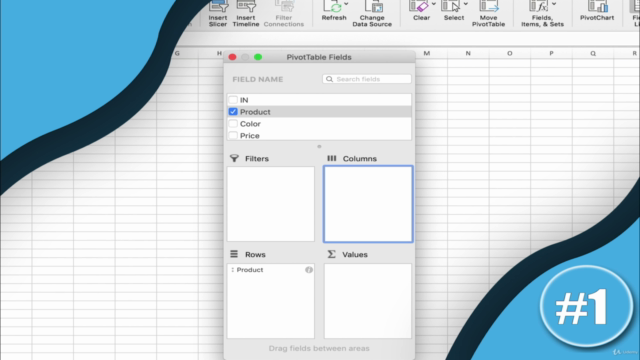Click inside the Columns drop area

pos(368,204)
